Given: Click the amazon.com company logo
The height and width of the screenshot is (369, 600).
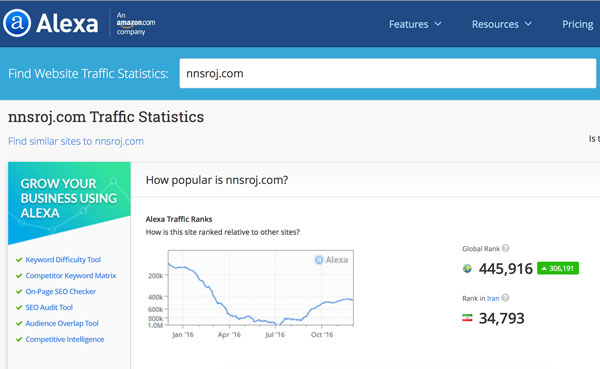Looking at the screenshot, I should 136,23.
